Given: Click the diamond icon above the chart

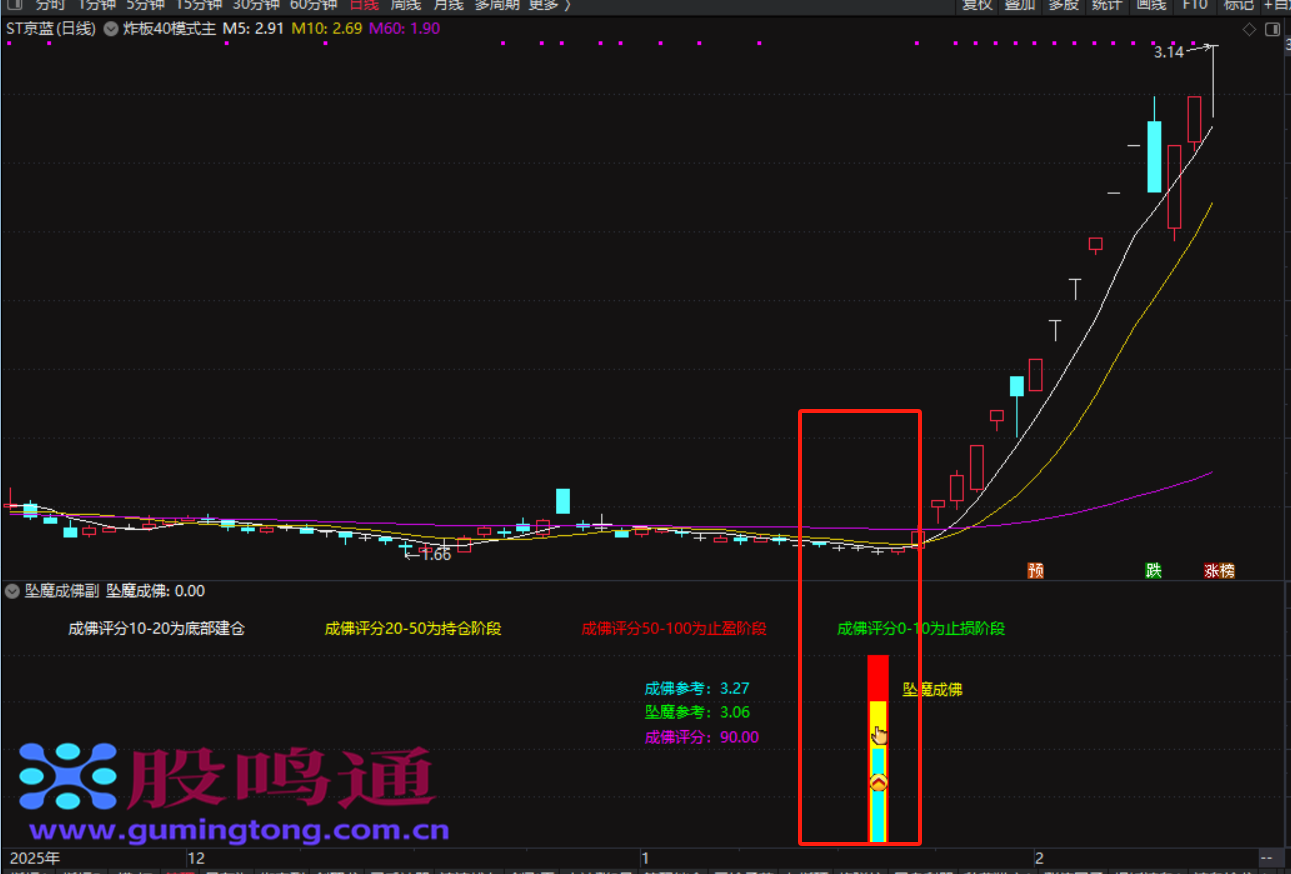Looking at the screenshot, I should click(1249, 29).
